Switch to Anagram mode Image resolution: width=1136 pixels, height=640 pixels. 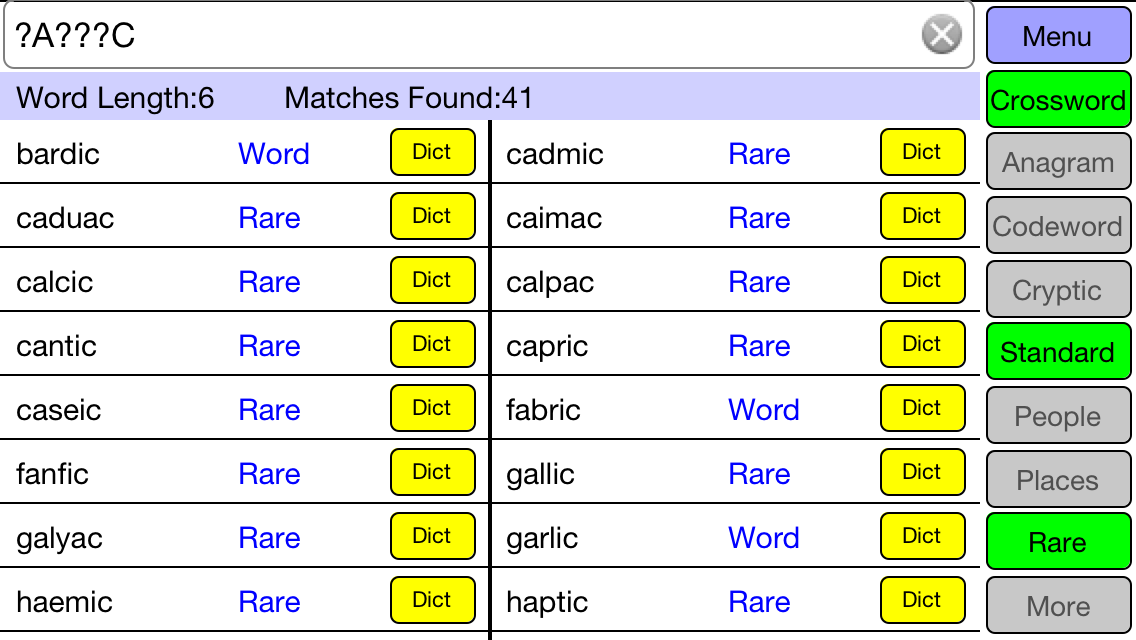(1058, 162)
